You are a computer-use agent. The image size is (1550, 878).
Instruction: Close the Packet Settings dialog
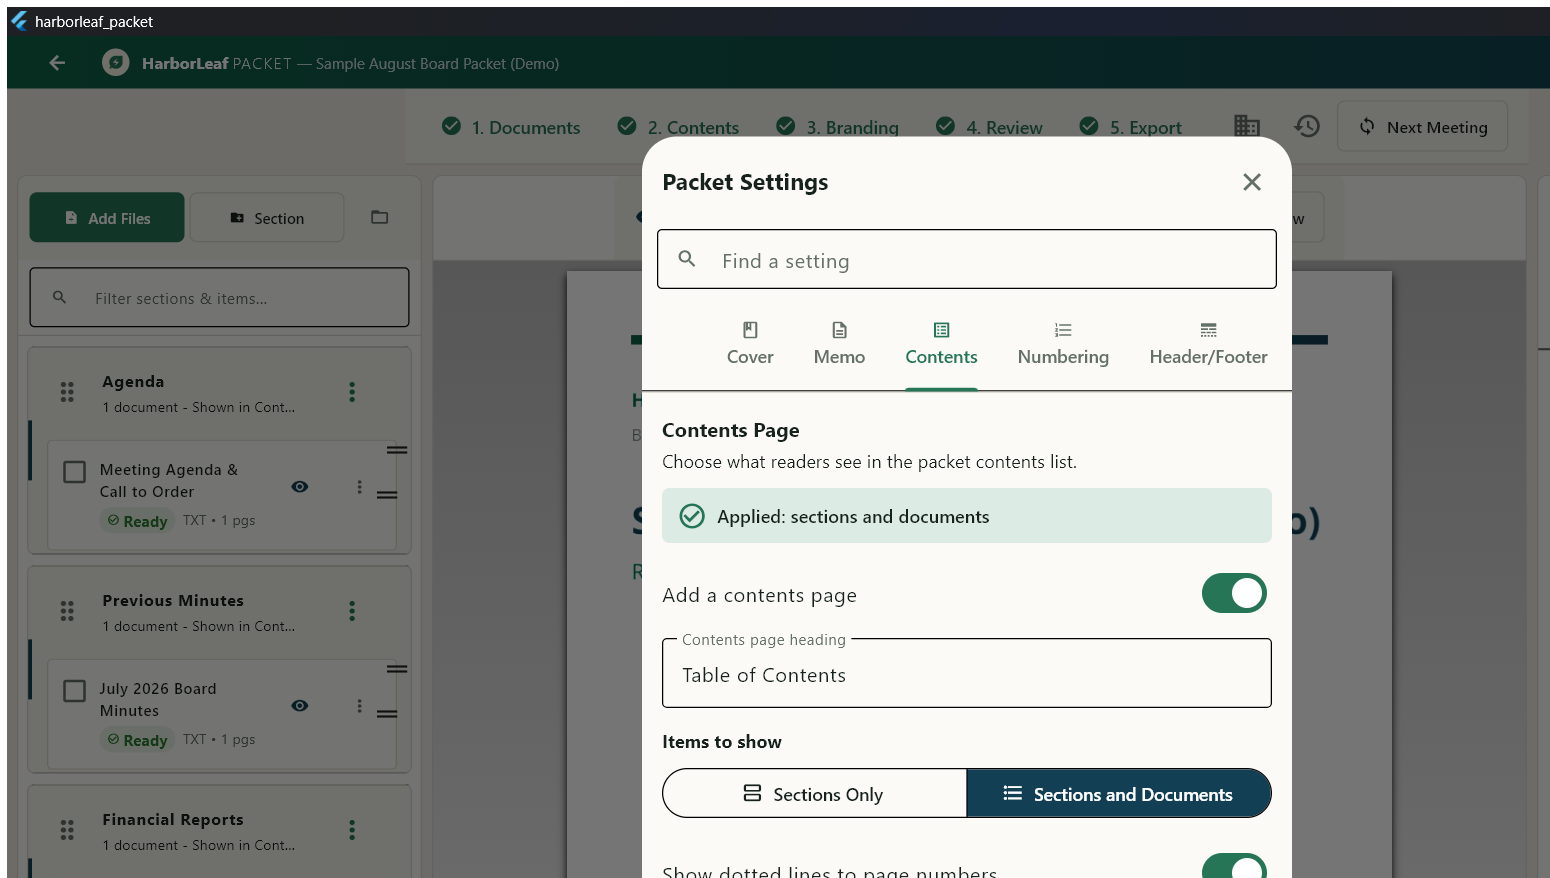[1252, 182]
